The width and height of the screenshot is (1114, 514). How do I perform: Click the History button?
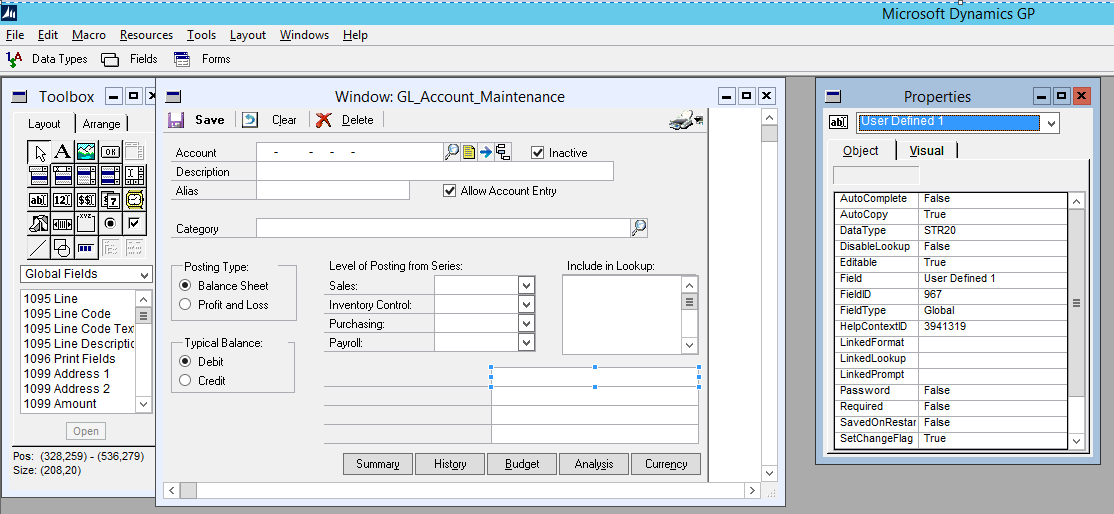[450, 464]
